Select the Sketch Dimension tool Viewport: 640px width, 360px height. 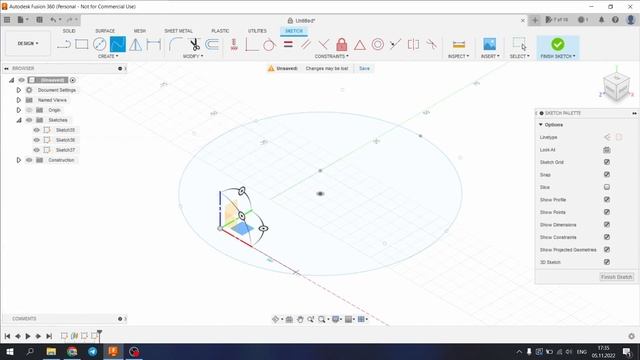tap(153, 44)
